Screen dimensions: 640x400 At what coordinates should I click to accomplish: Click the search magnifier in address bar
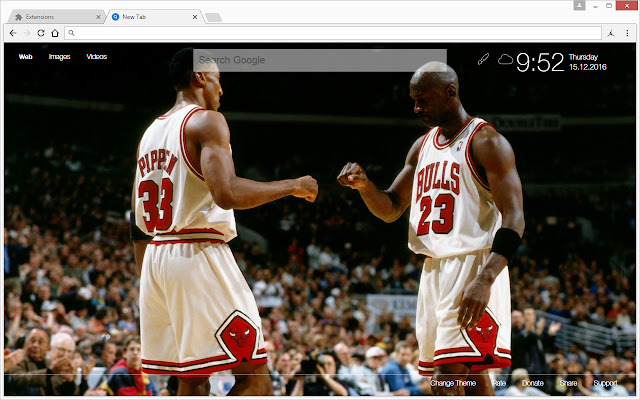point(71,33)
